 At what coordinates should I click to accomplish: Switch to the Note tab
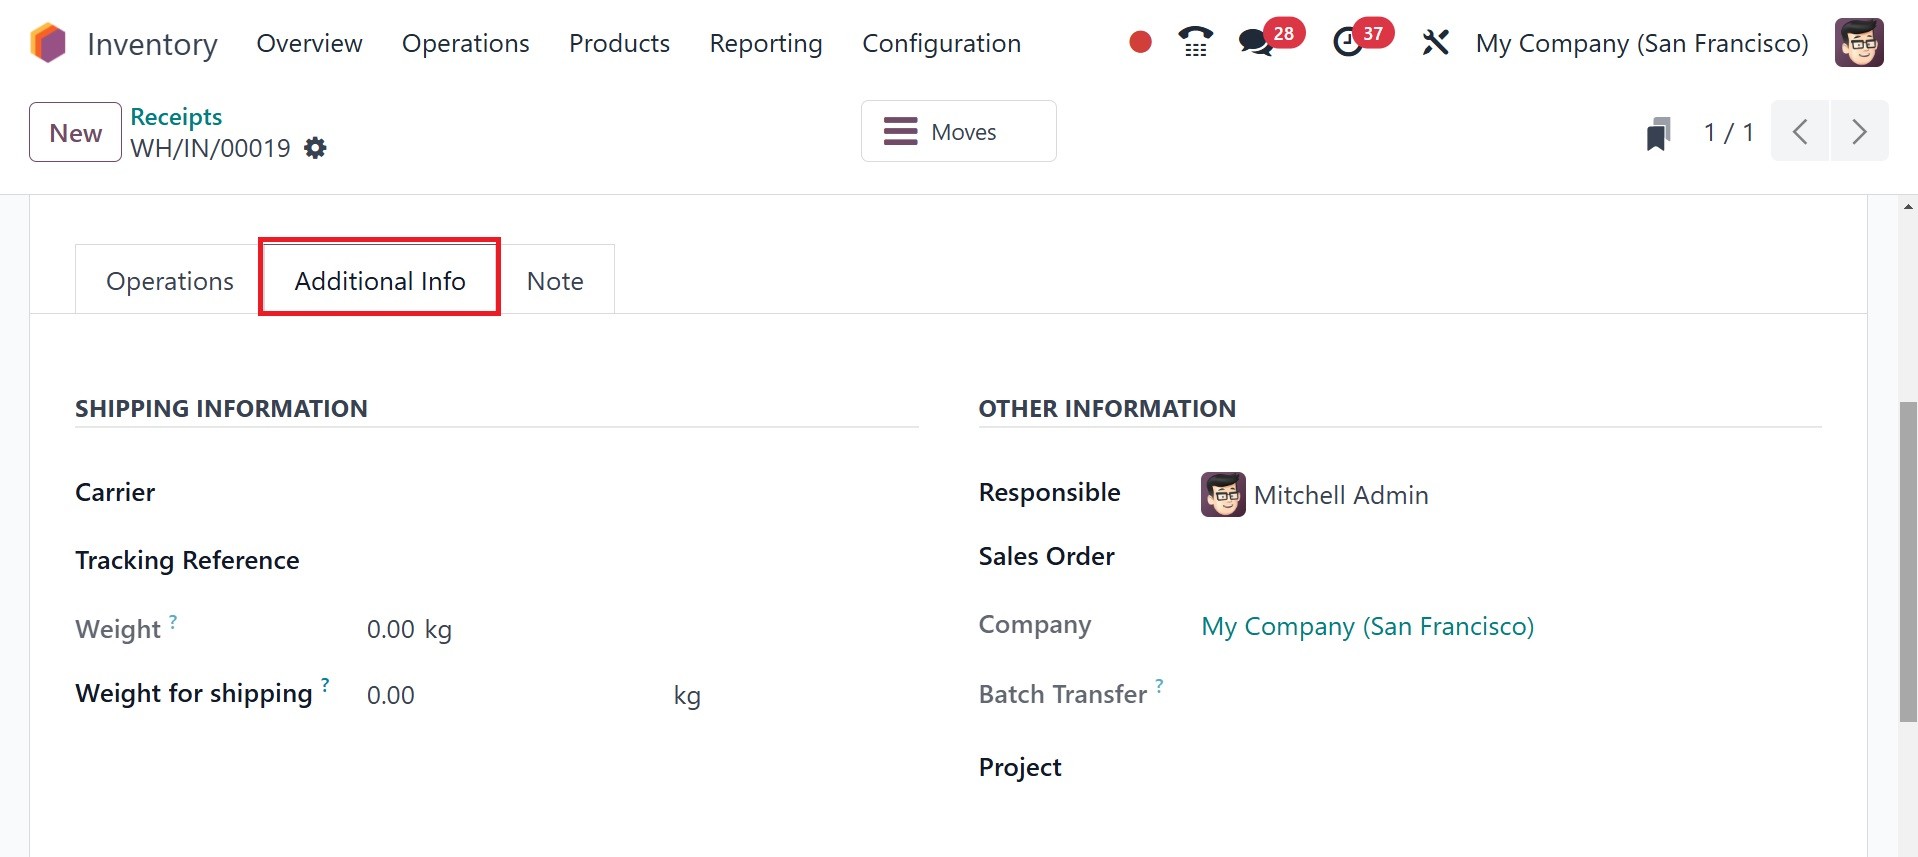tap(555, 281)
